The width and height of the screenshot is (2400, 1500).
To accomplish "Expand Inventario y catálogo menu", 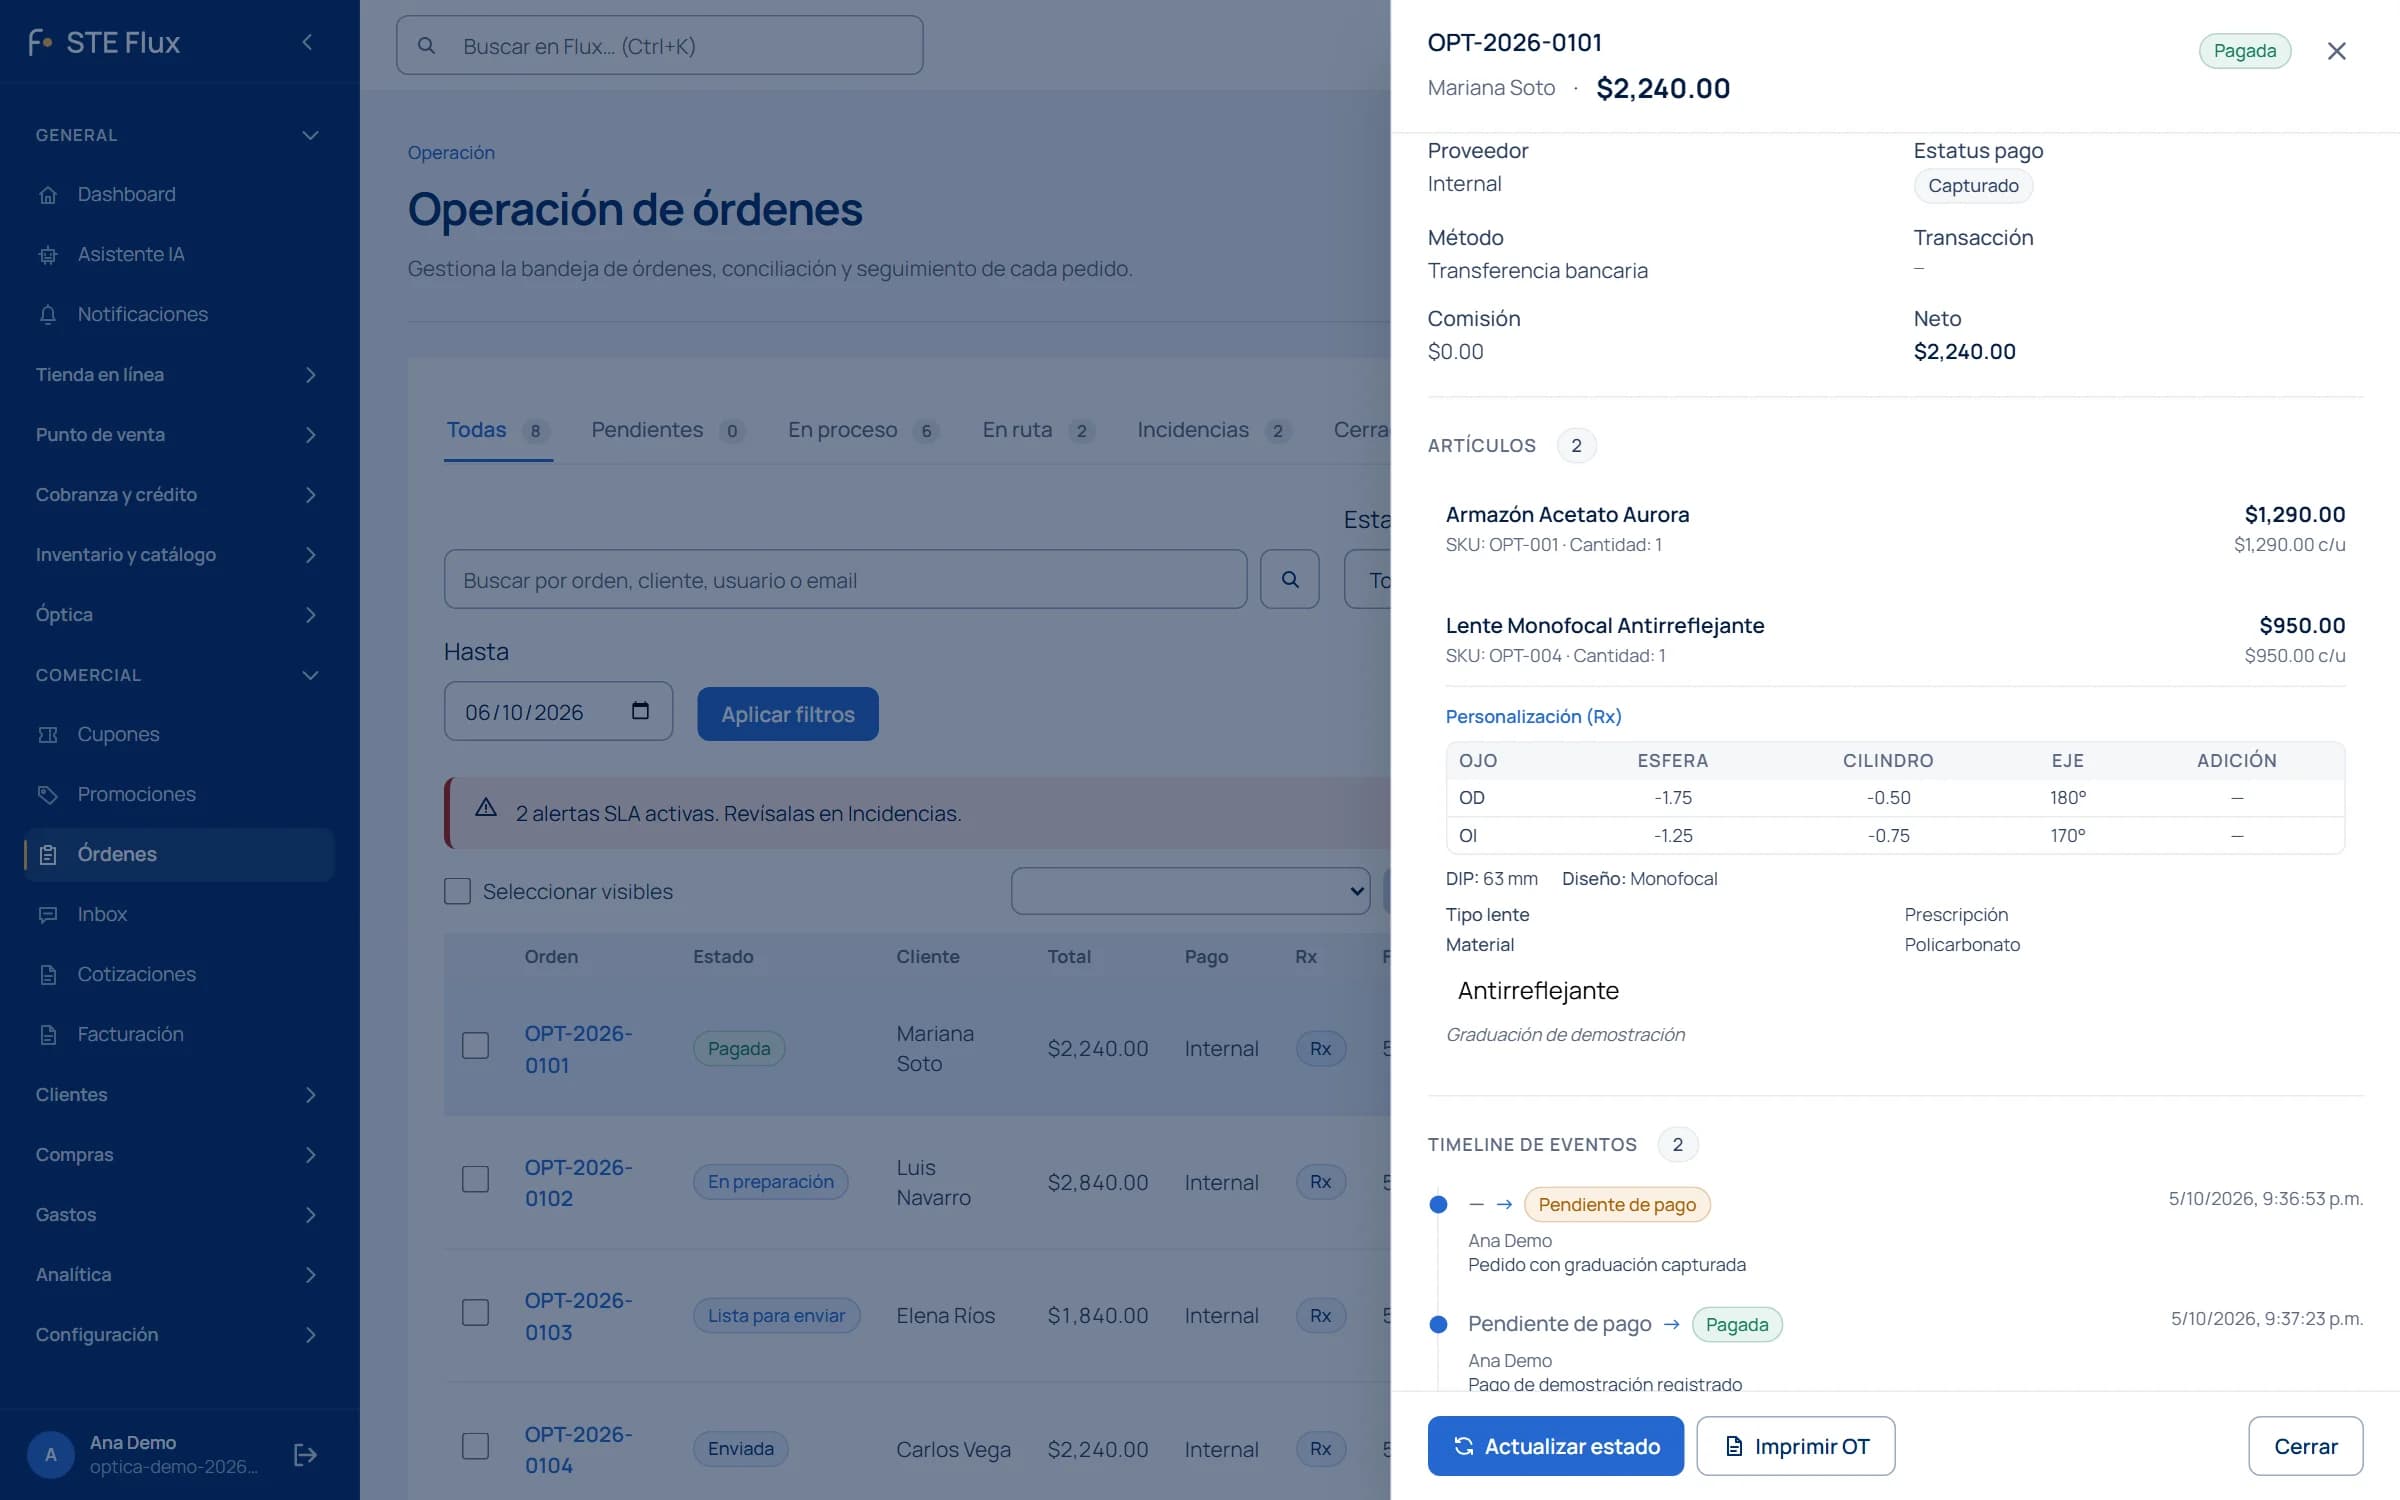I will (x=180, y=554).
